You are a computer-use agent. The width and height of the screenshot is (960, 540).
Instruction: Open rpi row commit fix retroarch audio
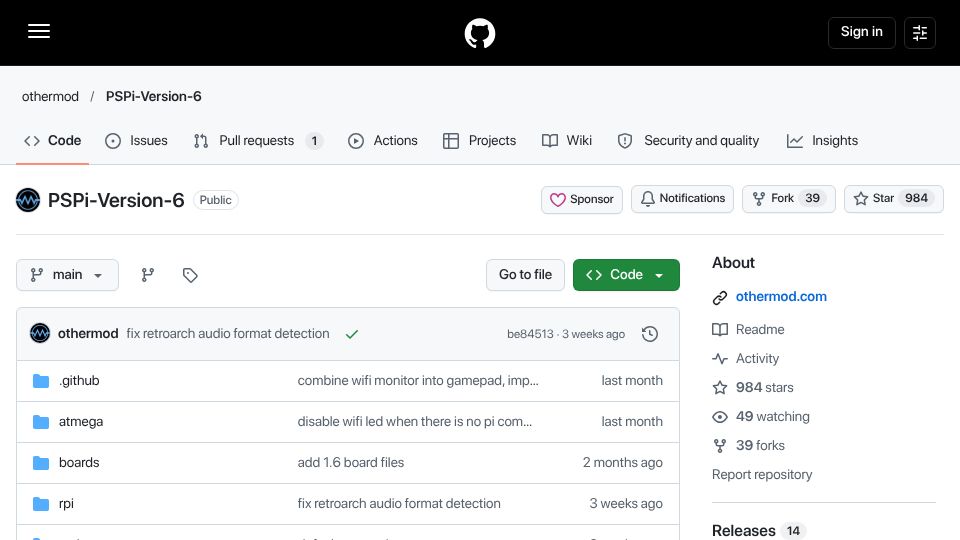coord(399,504)
